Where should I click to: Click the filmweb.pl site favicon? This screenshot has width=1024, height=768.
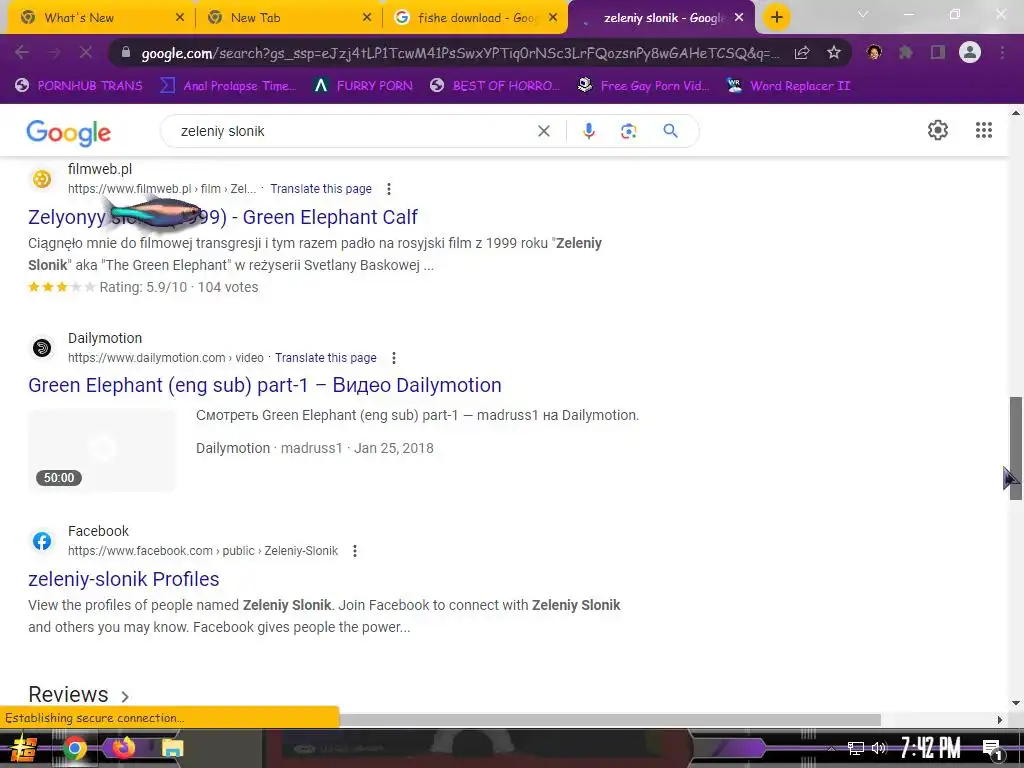(42, 179)
